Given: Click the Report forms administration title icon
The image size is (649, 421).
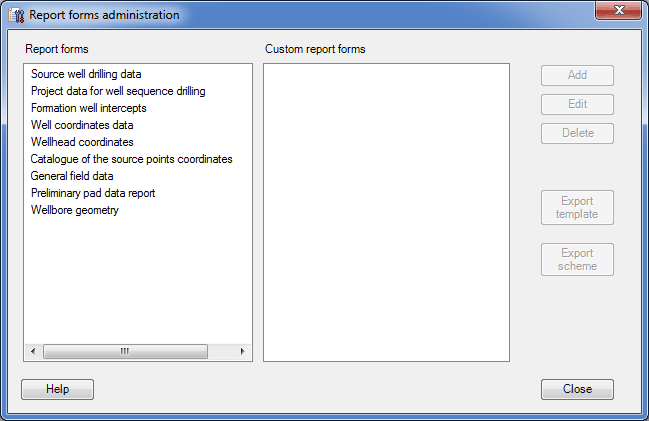Looking at the screenshot, I should 17,15.
